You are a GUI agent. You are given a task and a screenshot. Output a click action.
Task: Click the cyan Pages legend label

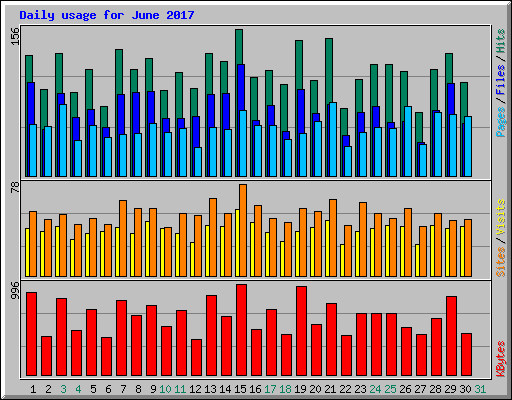[x=501, y=122]
